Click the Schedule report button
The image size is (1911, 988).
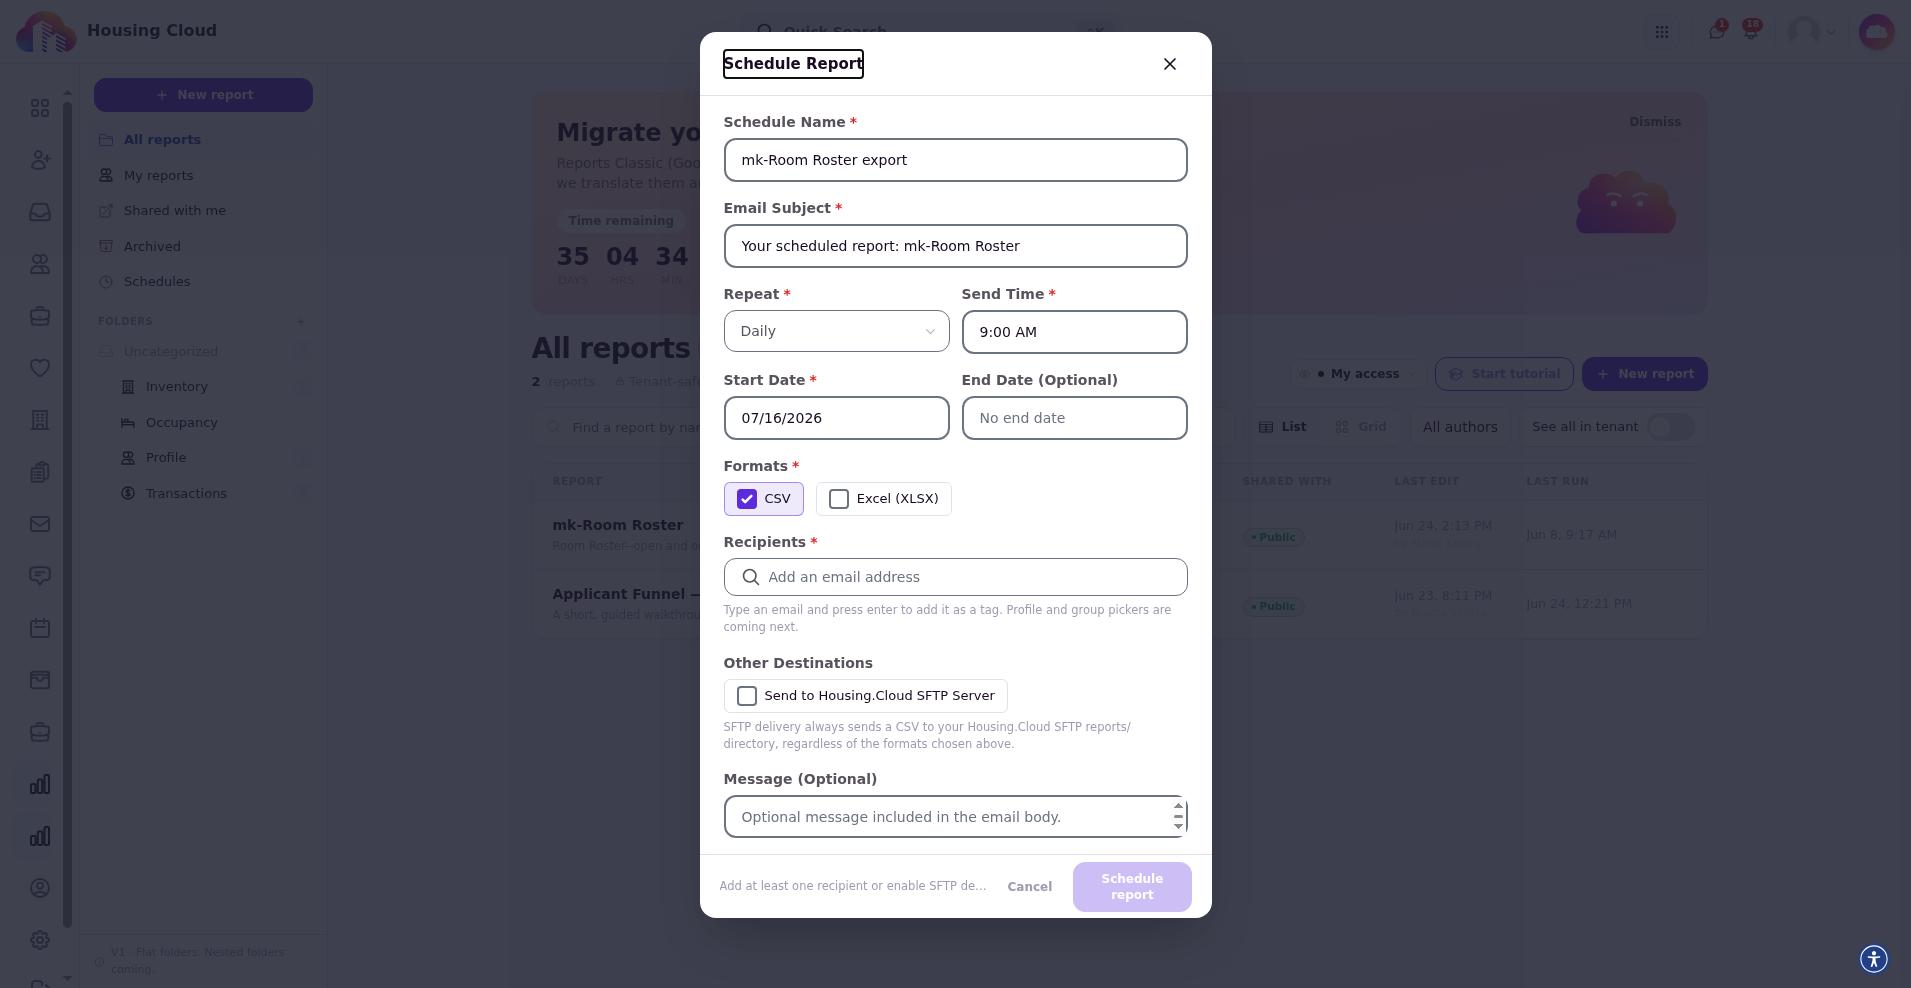[1132, 887]
